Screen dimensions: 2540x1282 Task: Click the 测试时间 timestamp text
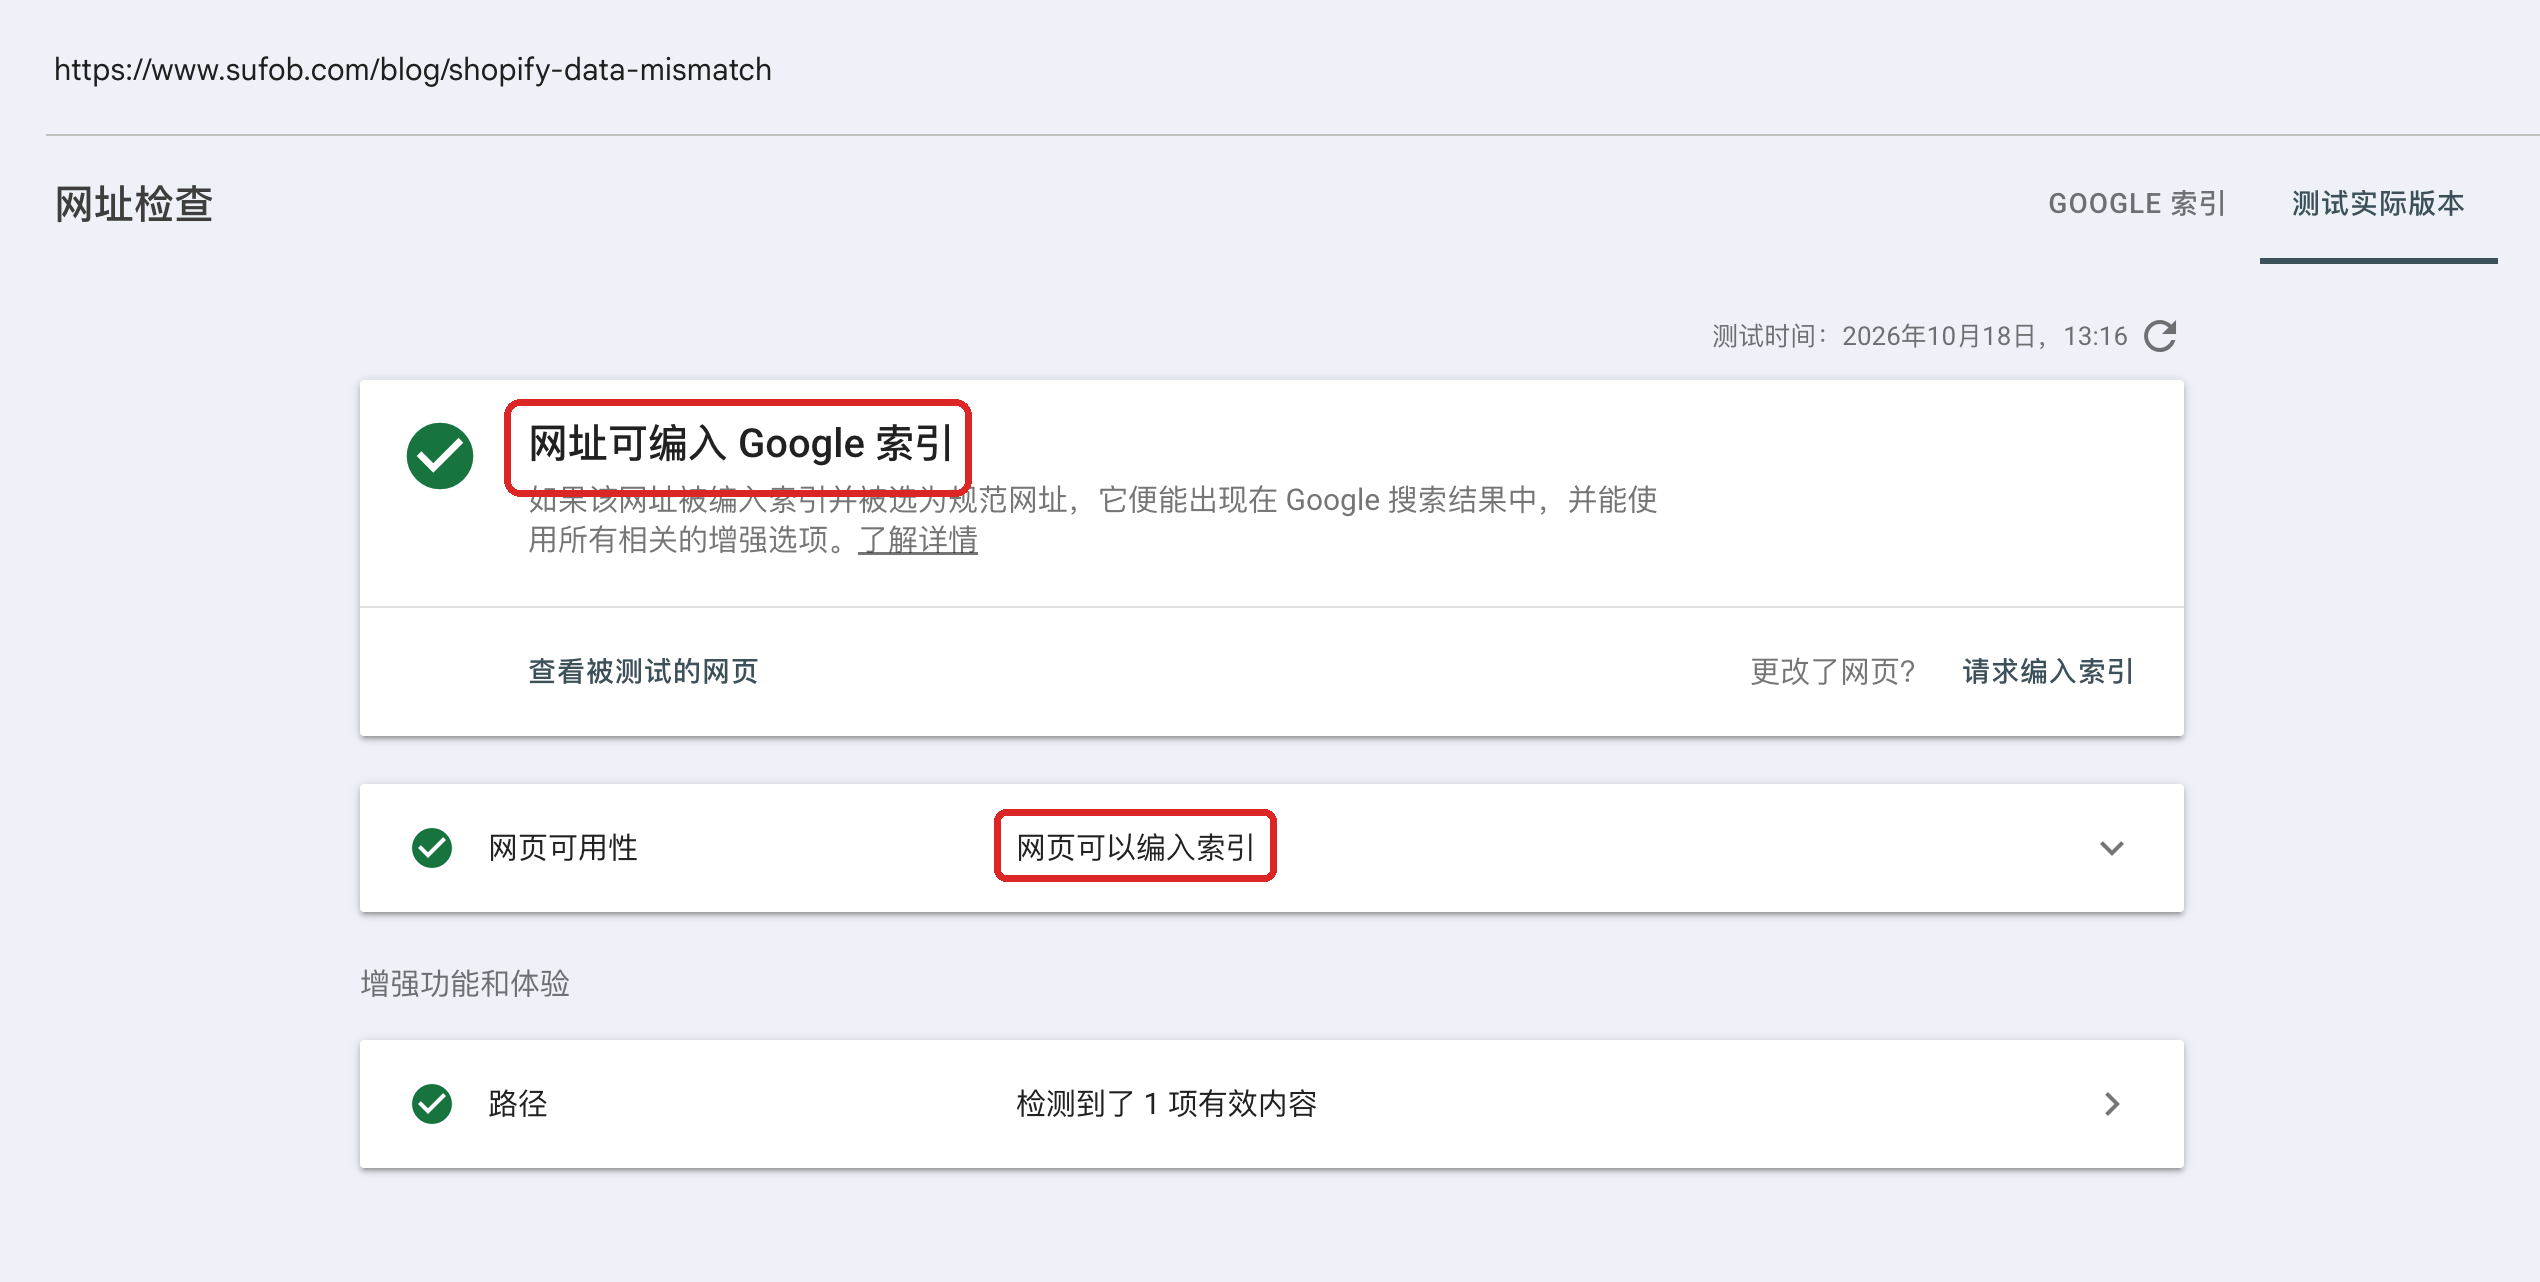click(x=1920, y=336)
